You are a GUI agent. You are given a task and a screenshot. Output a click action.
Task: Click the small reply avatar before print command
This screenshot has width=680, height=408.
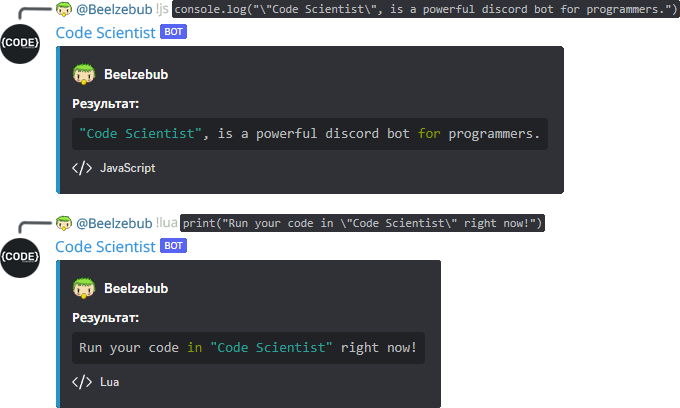point(64,222)
